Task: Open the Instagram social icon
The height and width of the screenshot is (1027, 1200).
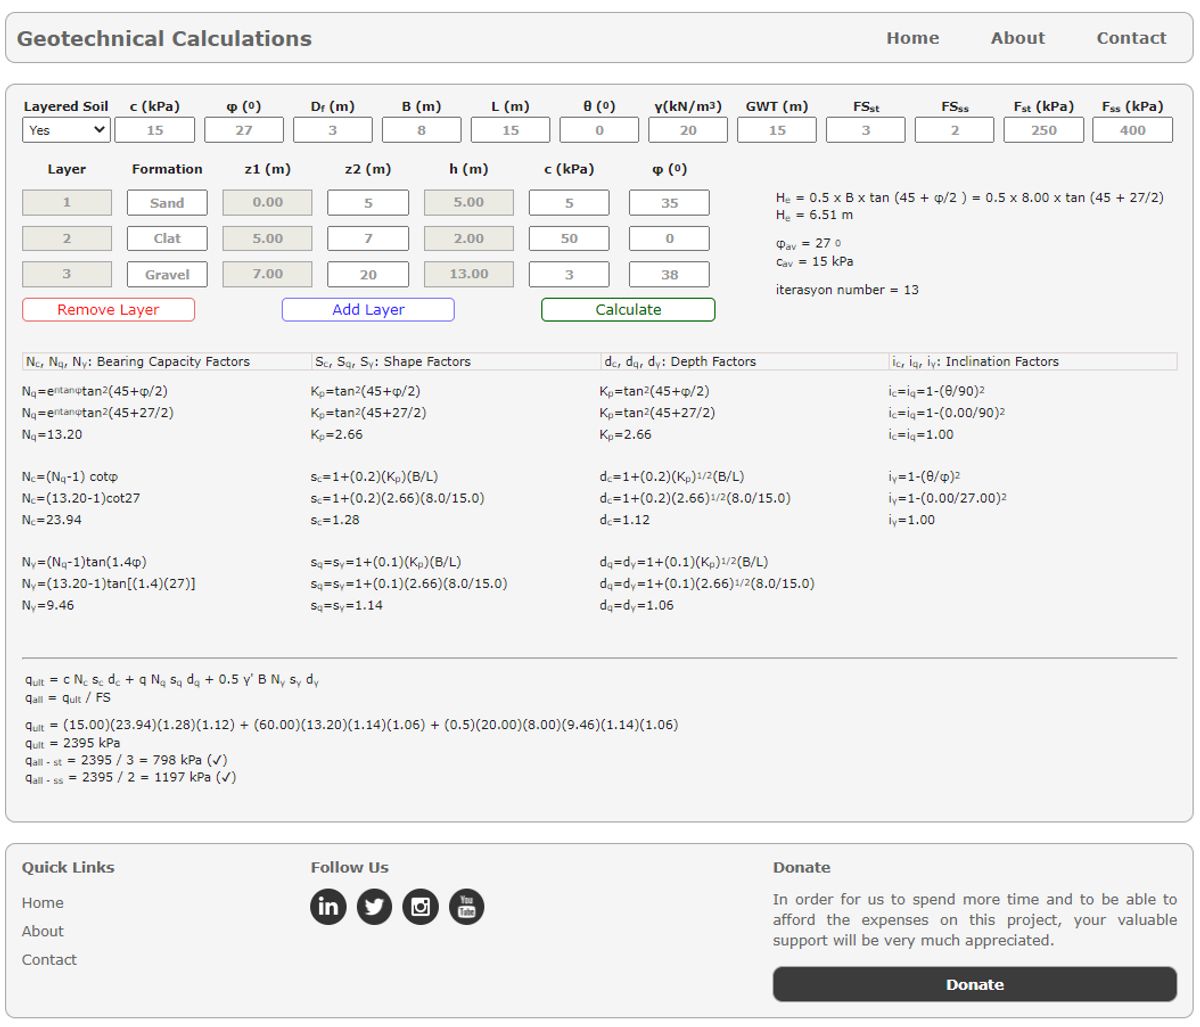Action: pyautogui.click(x=421, y=906)
